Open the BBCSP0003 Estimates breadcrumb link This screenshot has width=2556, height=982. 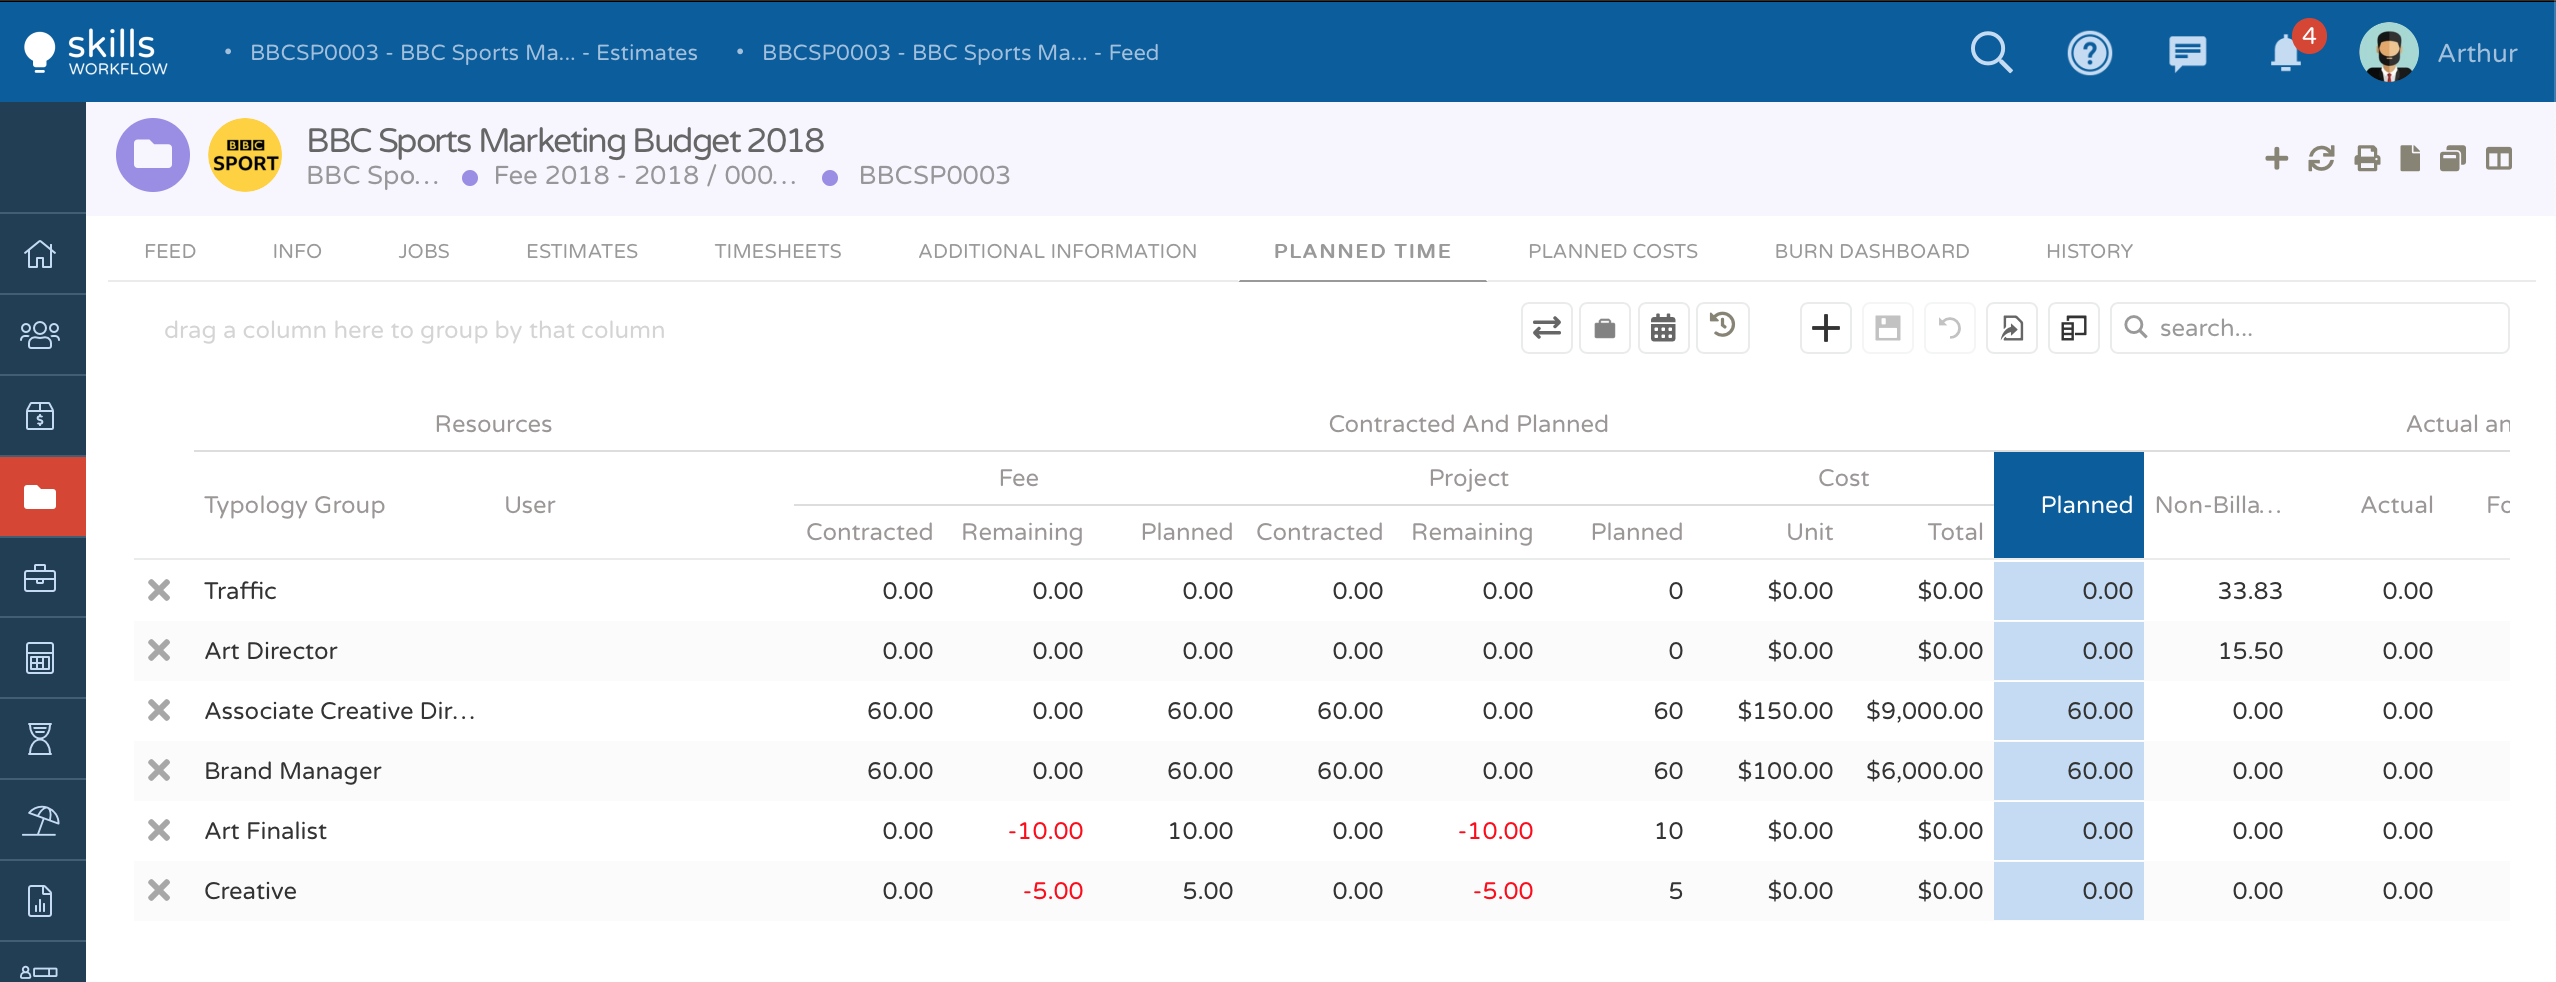[x=474, y=52]
